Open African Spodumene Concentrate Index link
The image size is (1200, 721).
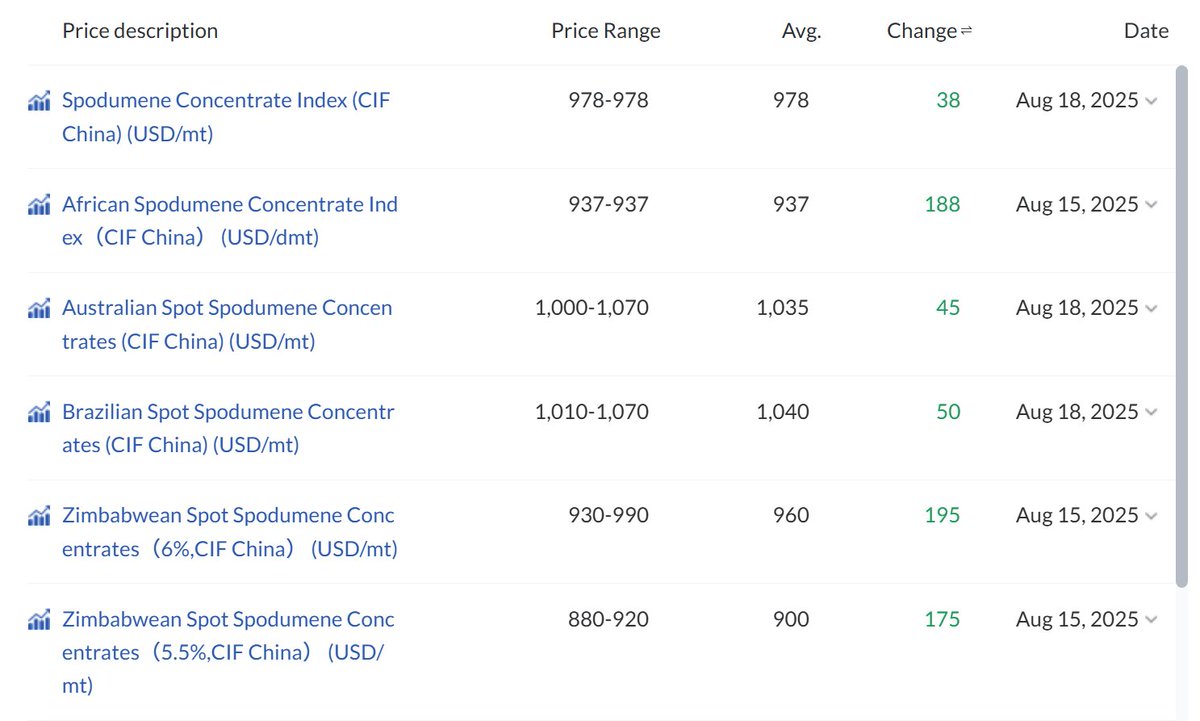(230, 221)
